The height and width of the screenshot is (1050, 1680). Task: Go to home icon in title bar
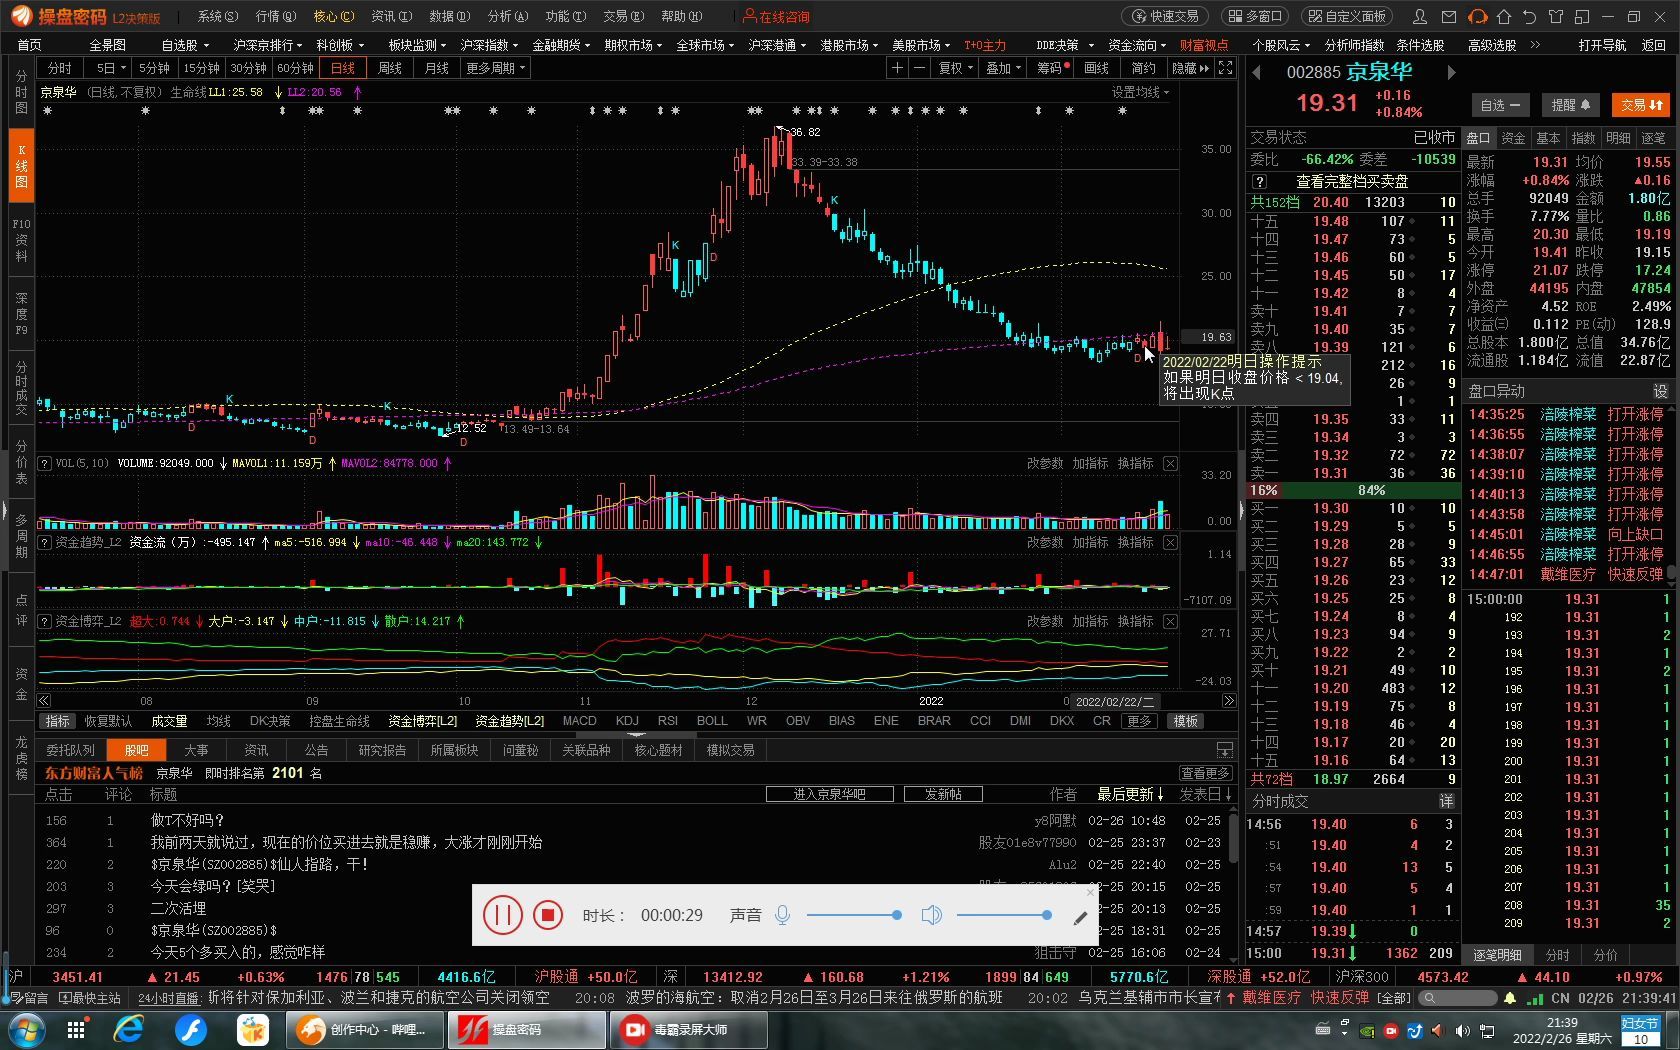point(1503,17)
